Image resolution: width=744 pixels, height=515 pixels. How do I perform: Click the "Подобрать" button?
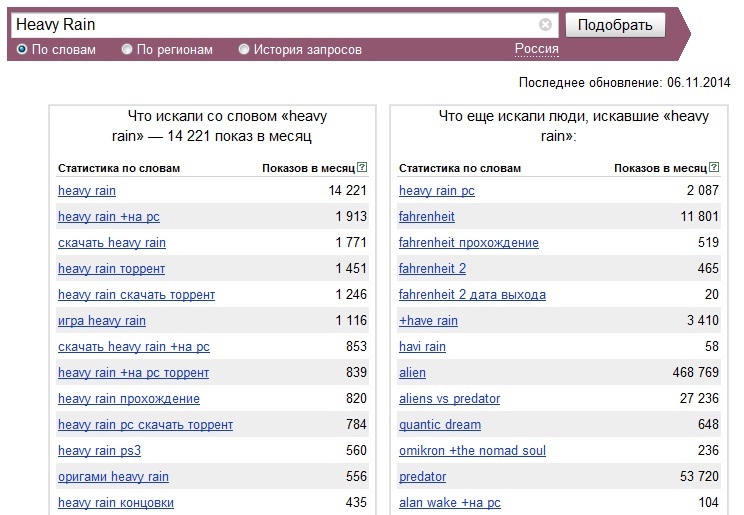coord(615,25)
